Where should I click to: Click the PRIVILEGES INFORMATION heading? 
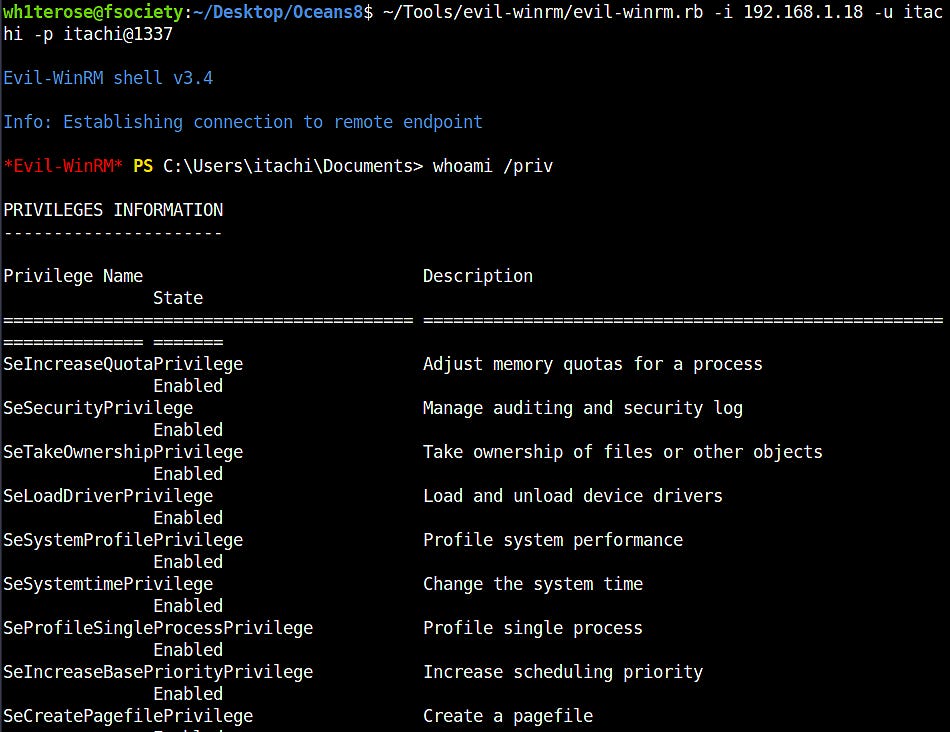[113, 210]
